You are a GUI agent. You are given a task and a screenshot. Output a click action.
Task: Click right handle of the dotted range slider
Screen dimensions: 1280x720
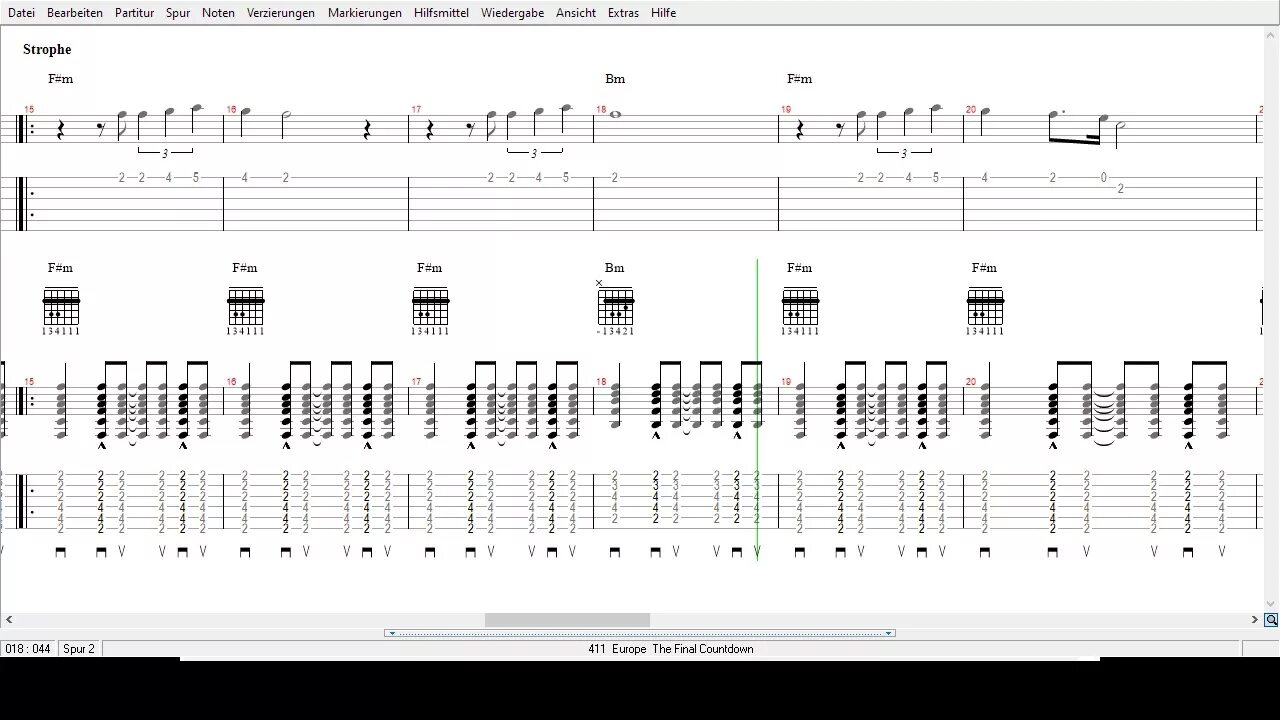pyautogui.click(x=888, y=633)
